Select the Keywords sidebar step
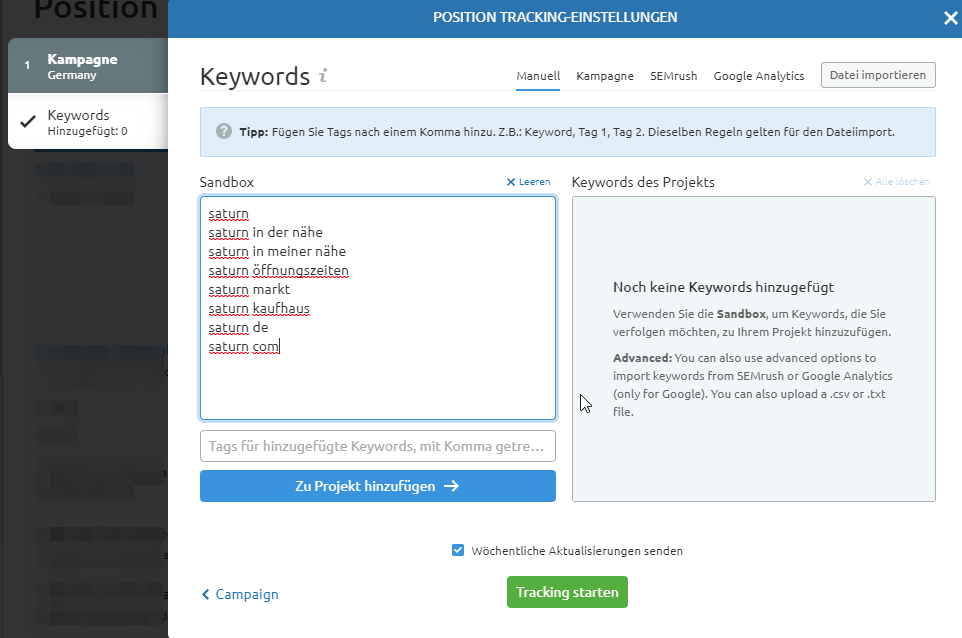The image size is (962, 638). [88, 121]
